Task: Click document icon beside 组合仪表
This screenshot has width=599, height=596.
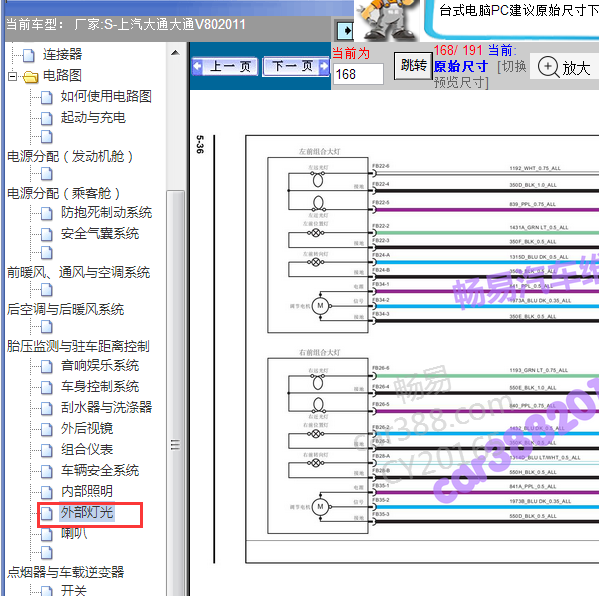Action: [47, 450]
